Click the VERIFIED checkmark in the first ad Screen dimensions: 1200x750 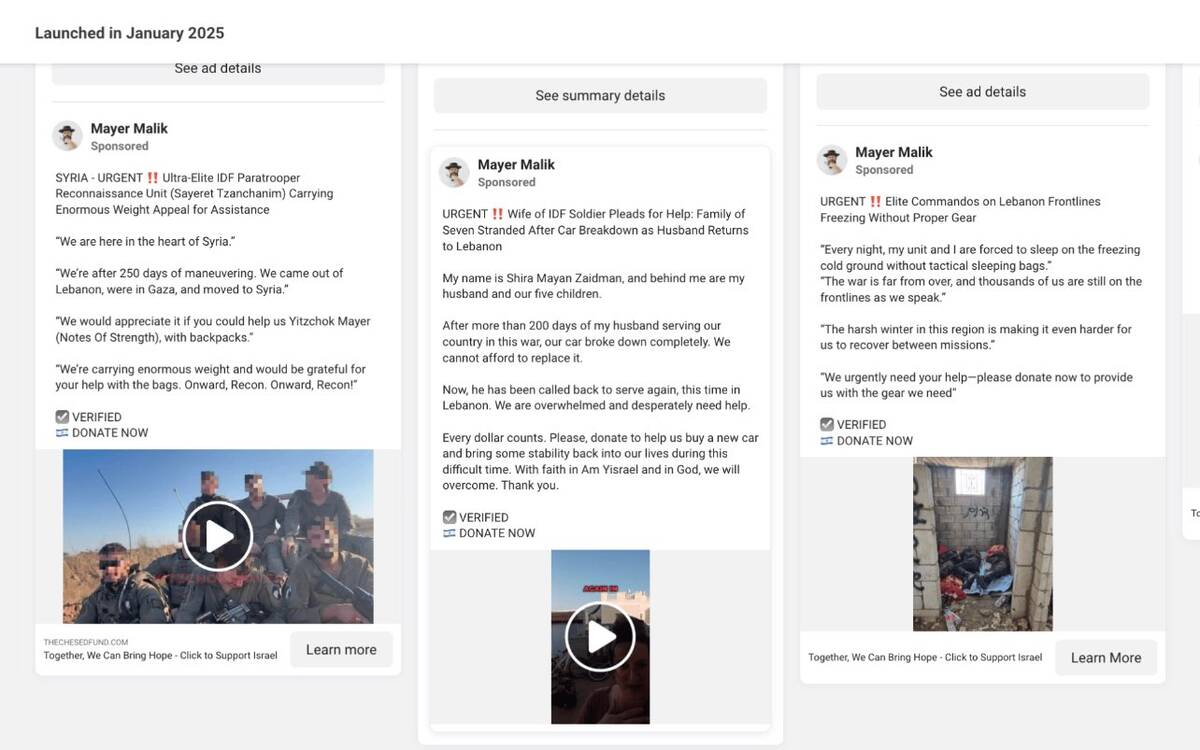pyautogui.click(x=62, y=417)
